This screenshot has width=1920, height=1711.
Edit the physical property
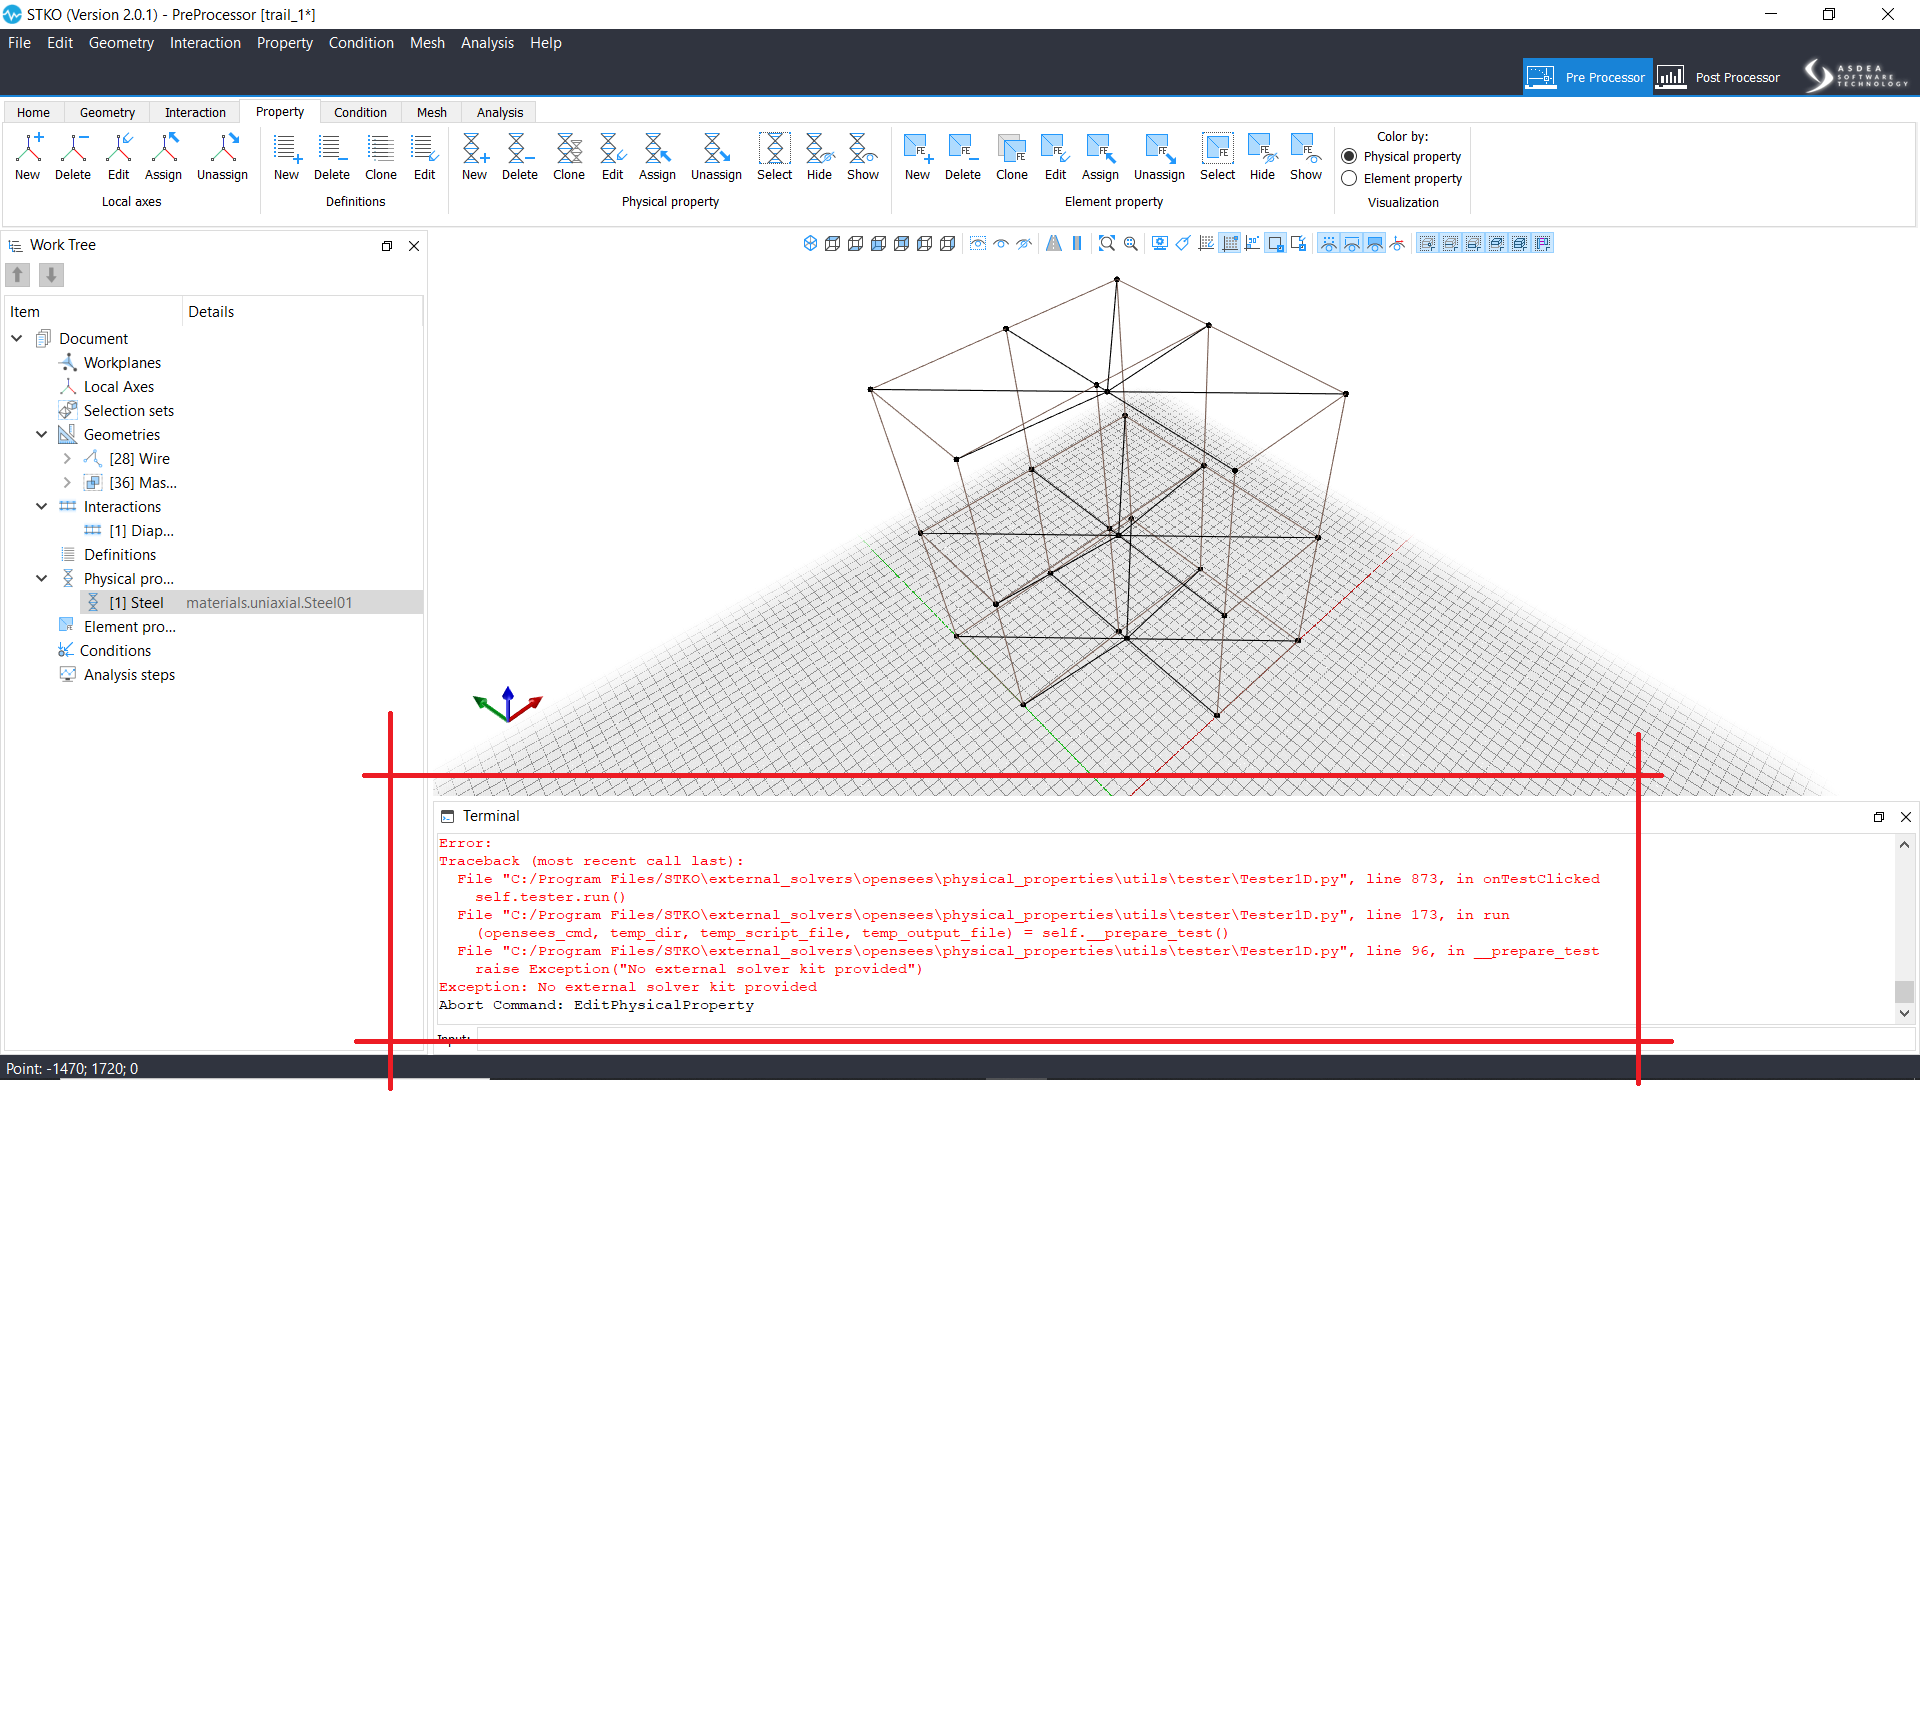click(x=613, y=157)
